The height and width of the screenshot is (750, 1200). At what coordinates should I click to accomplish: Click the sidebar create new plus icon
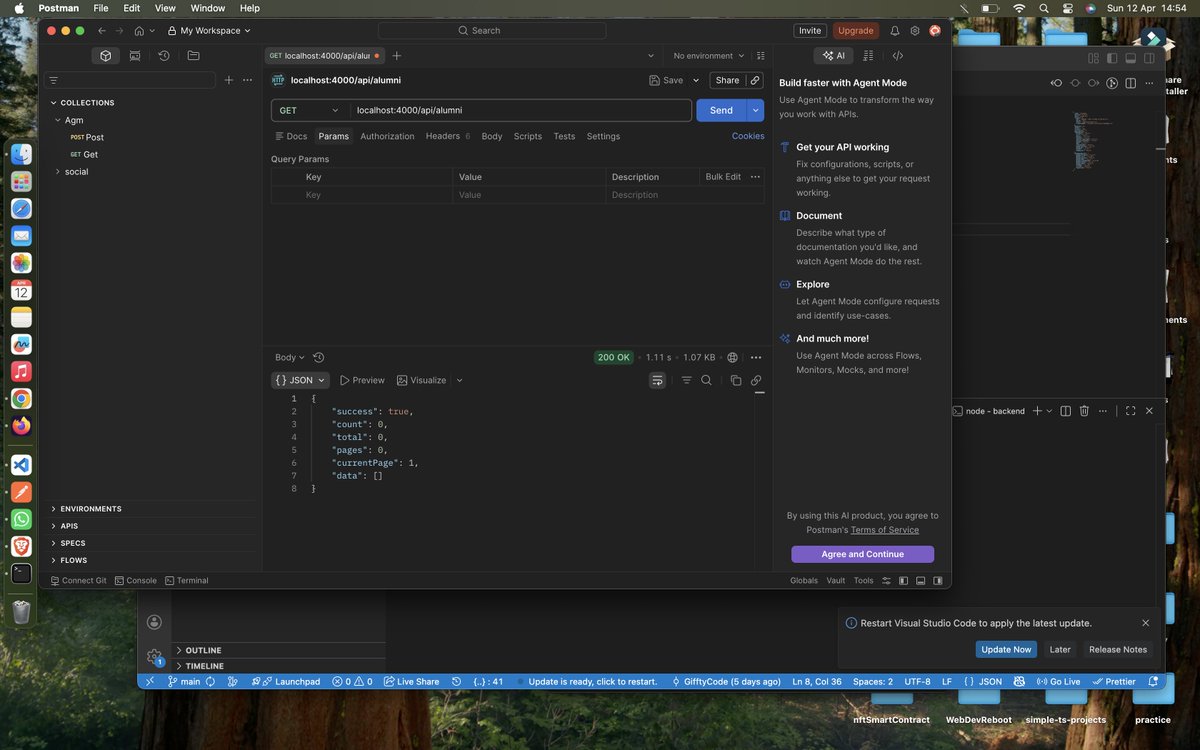coord(229,80)
